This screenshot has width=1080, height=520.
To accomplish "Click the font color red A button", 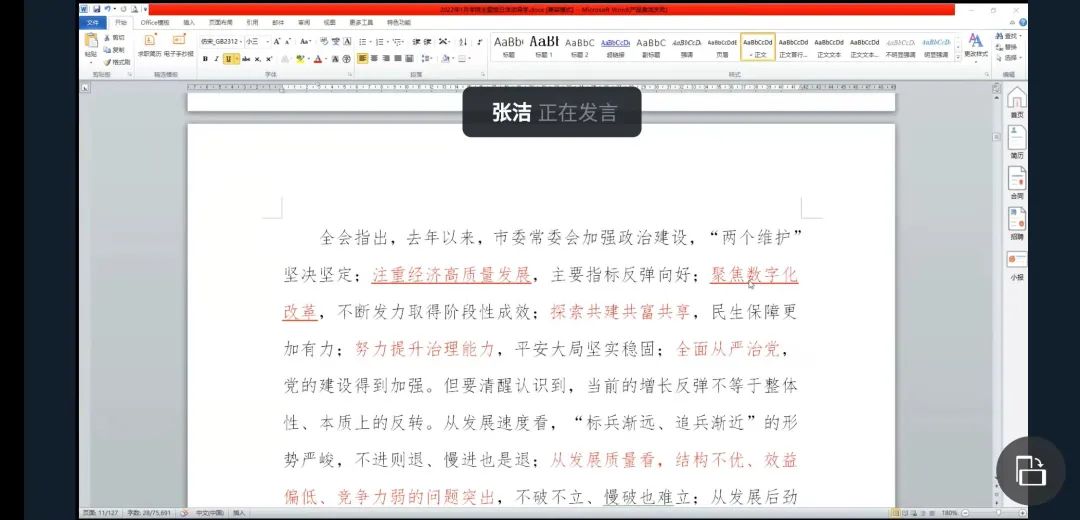I will (x=318, y=59).
